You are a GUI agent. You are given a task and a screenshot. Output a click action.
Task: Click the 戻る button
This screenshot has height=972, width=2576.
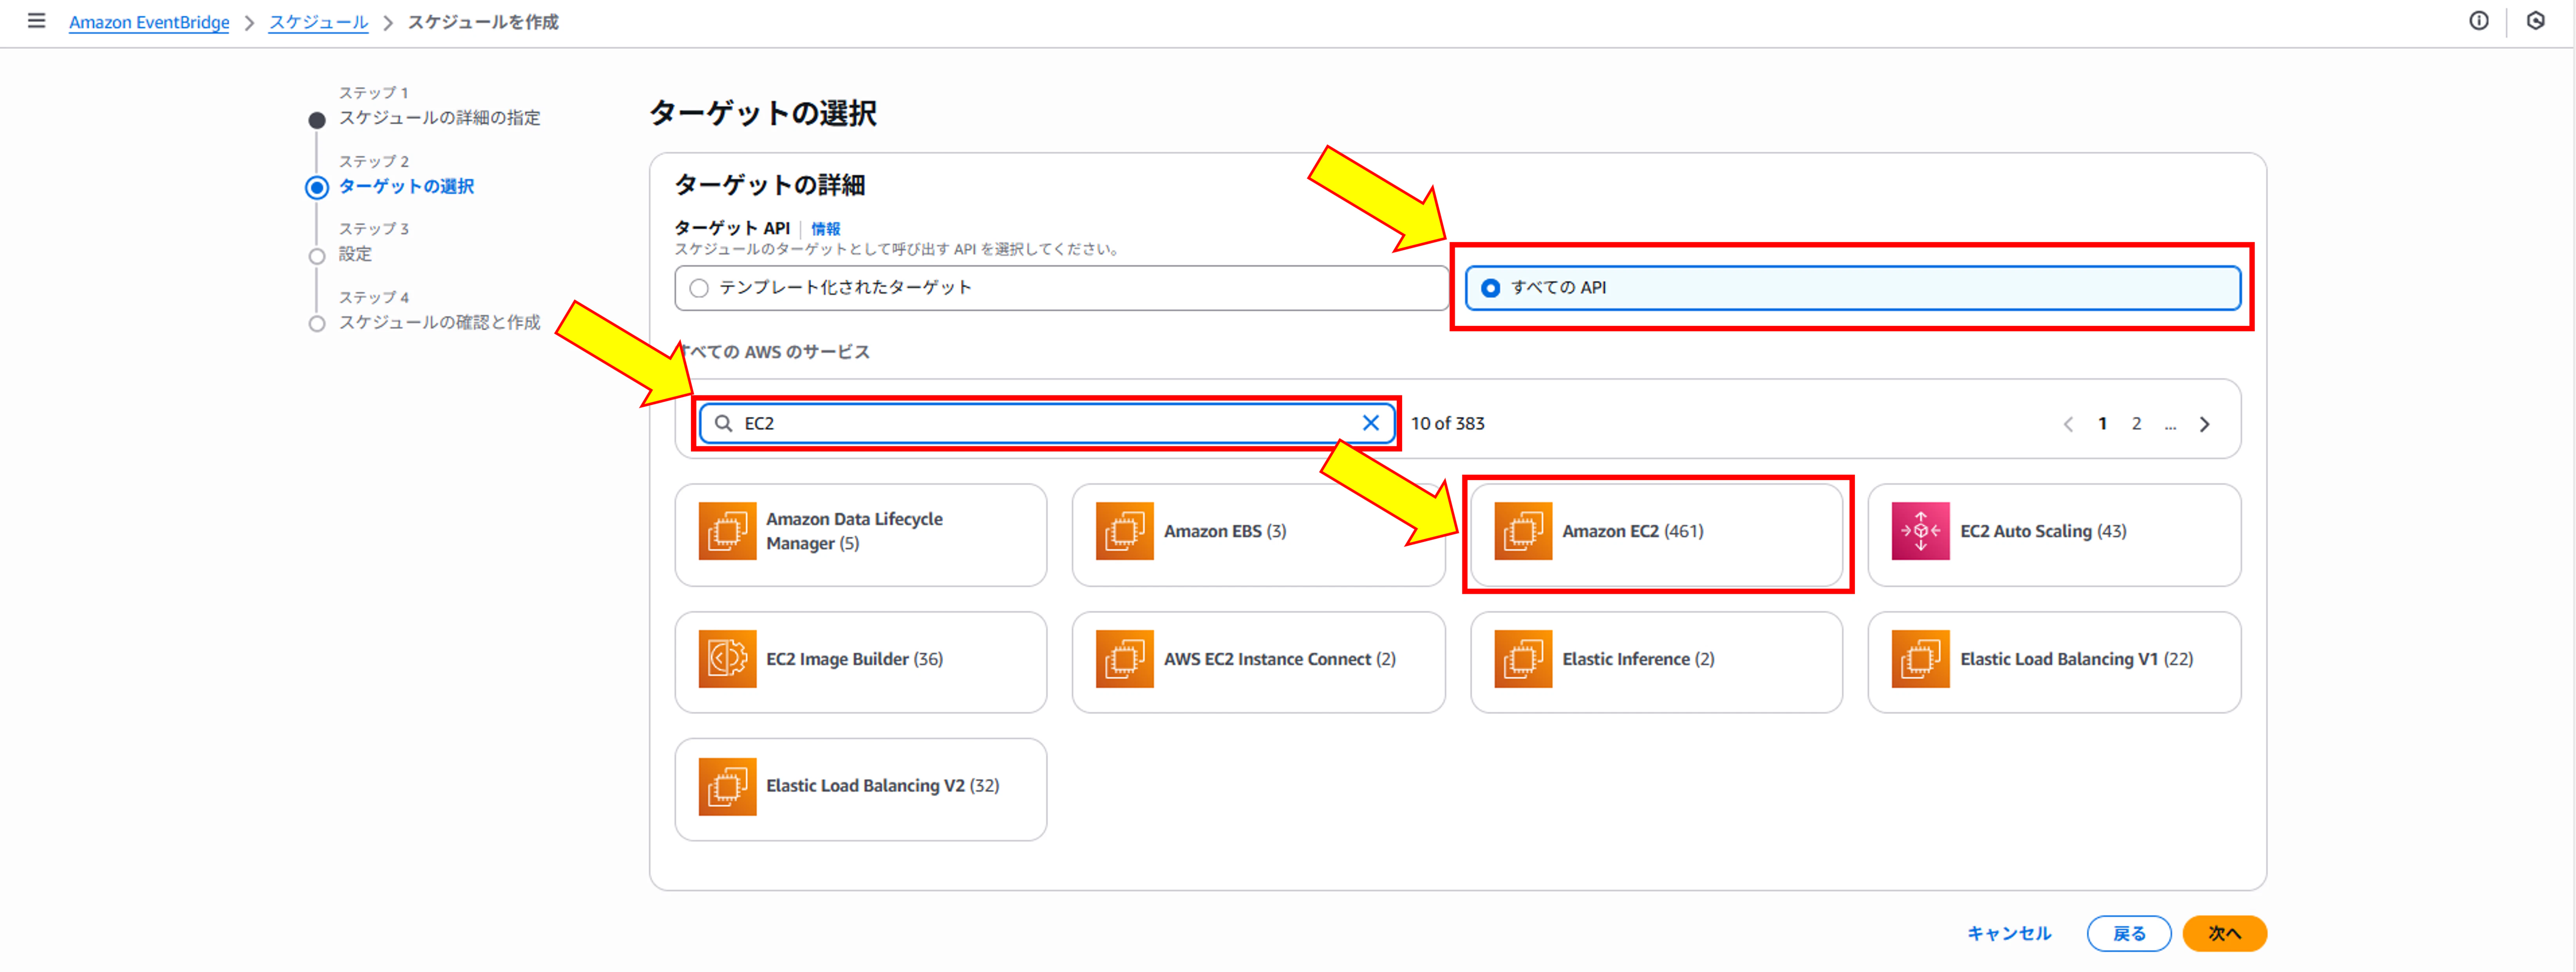click(2129, 934)
